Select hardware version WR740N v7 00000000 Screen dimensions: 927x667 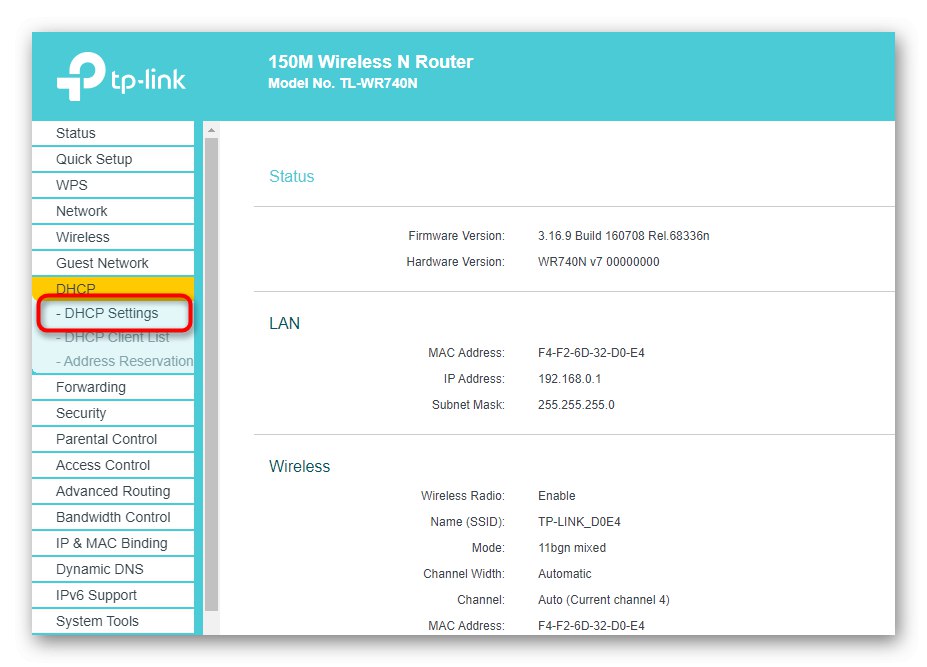[598, 262]
